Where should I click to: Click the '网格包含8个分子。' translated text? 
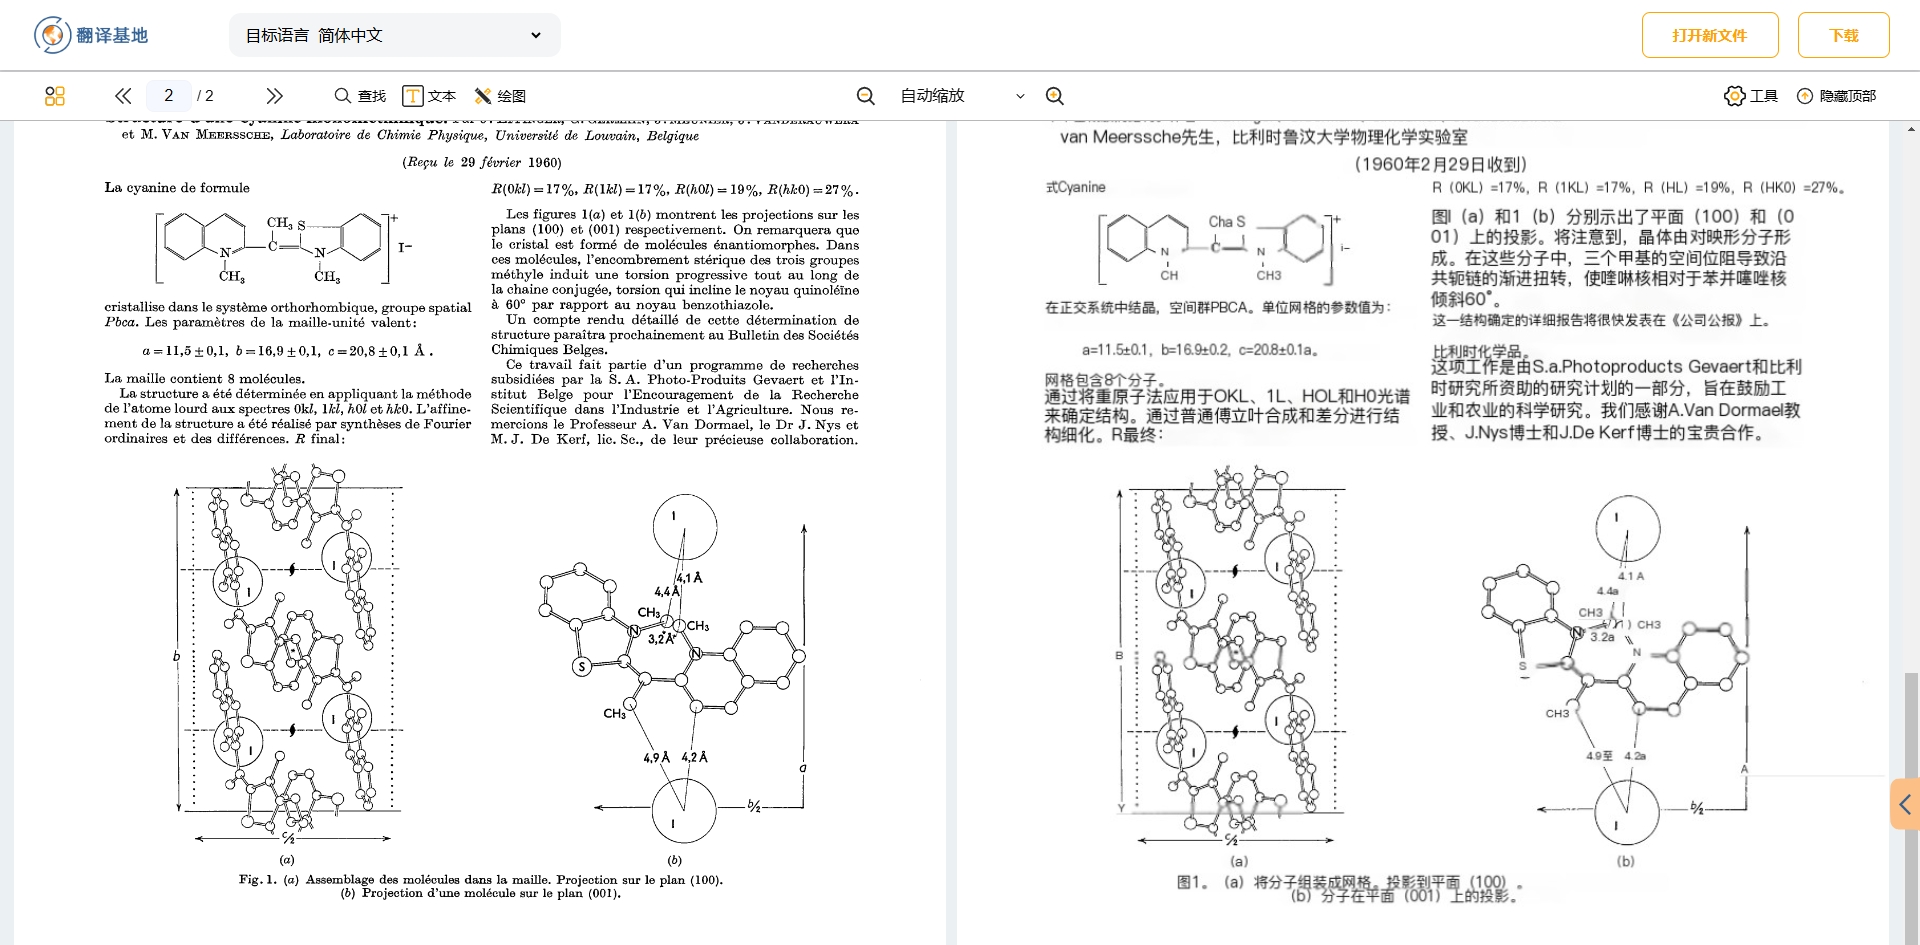(x=1105, y=380)
